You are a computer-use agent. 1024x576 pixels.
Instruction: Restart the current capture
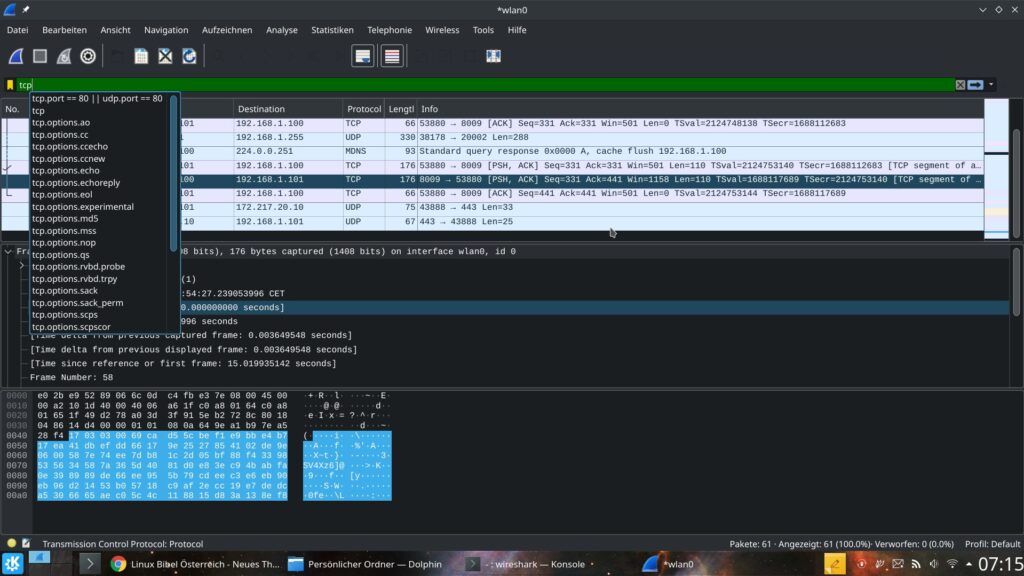click(64, 56)
